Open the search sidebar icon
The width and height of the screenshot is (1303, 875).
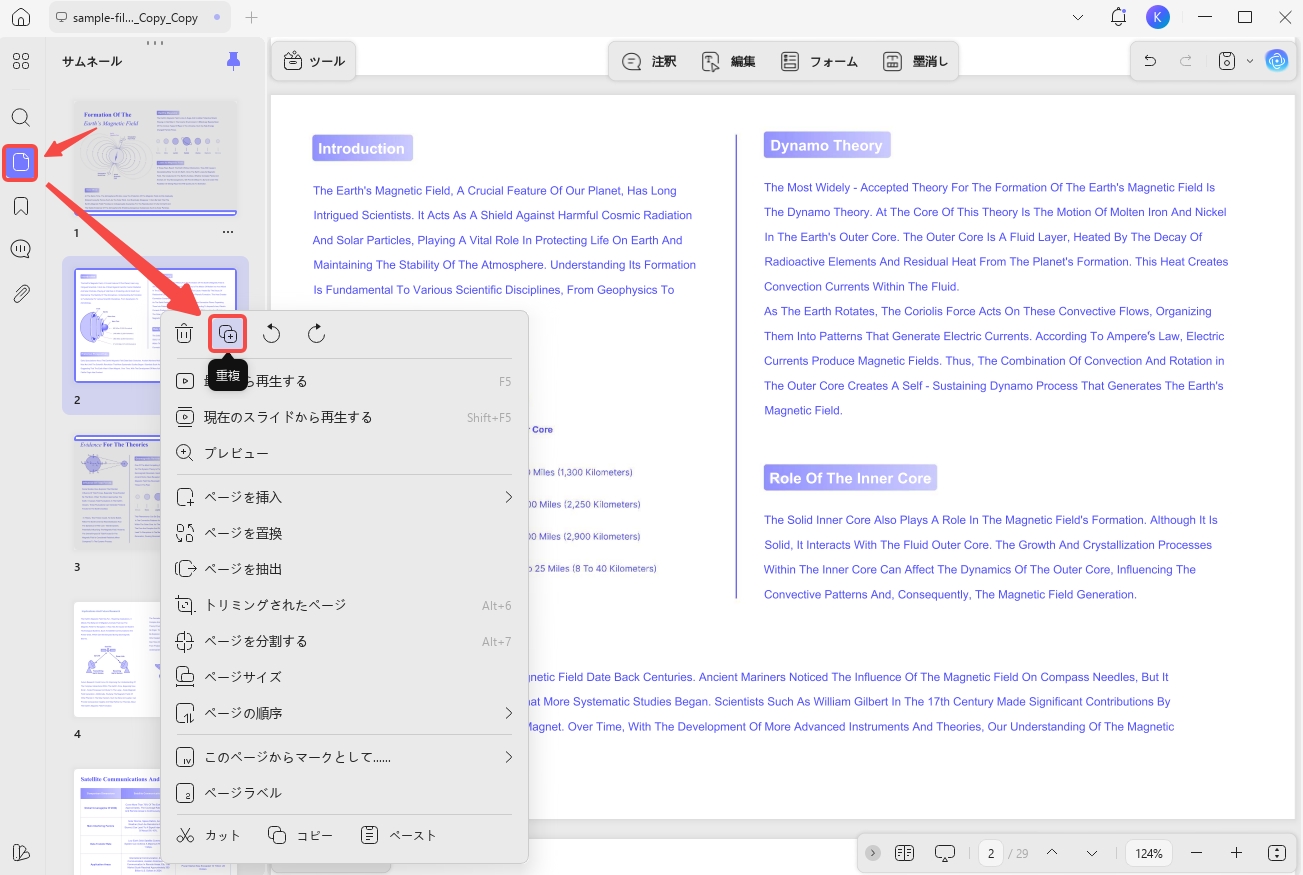pos(21,117)
